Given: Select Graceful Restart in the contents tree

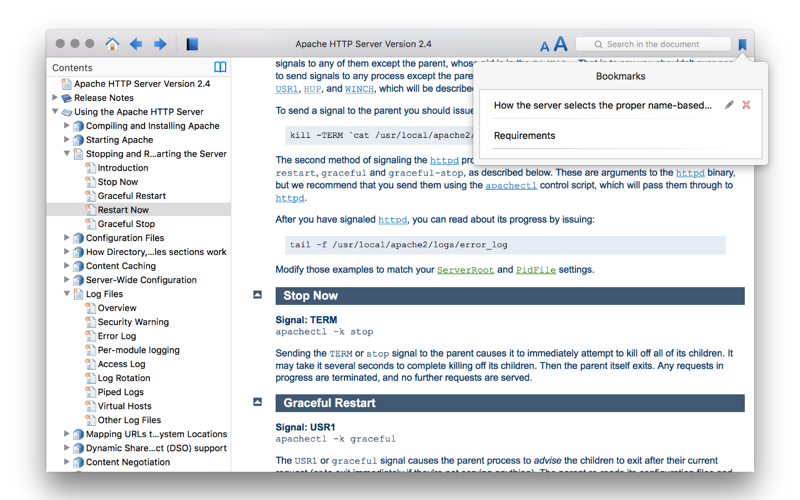Looking at the screenshot, I should 132,196.
